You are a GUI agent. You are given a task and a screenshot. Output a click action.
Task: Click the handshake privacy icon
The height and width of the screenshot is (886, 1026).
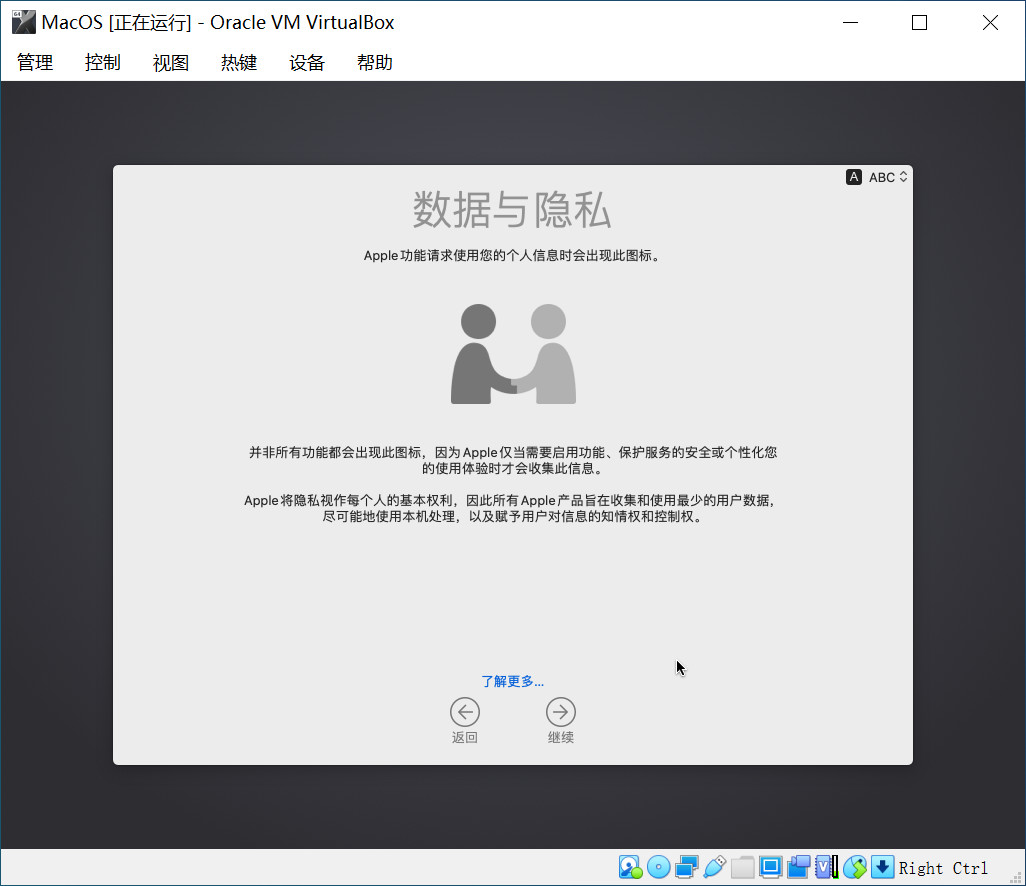(513, 353)
